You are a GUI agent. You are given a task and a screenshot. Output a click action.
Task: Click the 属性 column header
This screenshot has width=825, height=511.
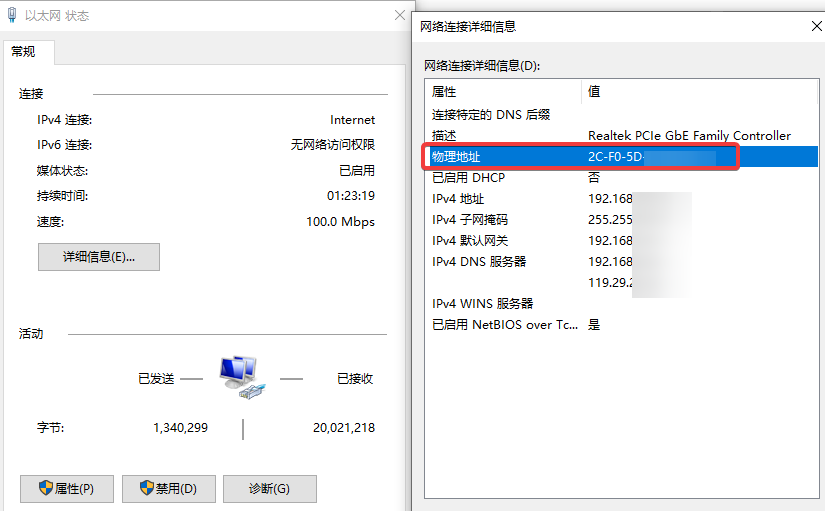tap(503, 92)
